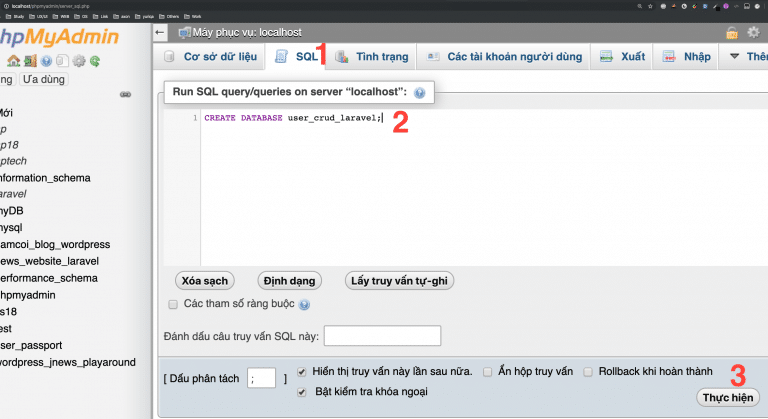Reload navigation panel with green refresh icon
This screenshot has height=419, width=768.
coord(95,61)
